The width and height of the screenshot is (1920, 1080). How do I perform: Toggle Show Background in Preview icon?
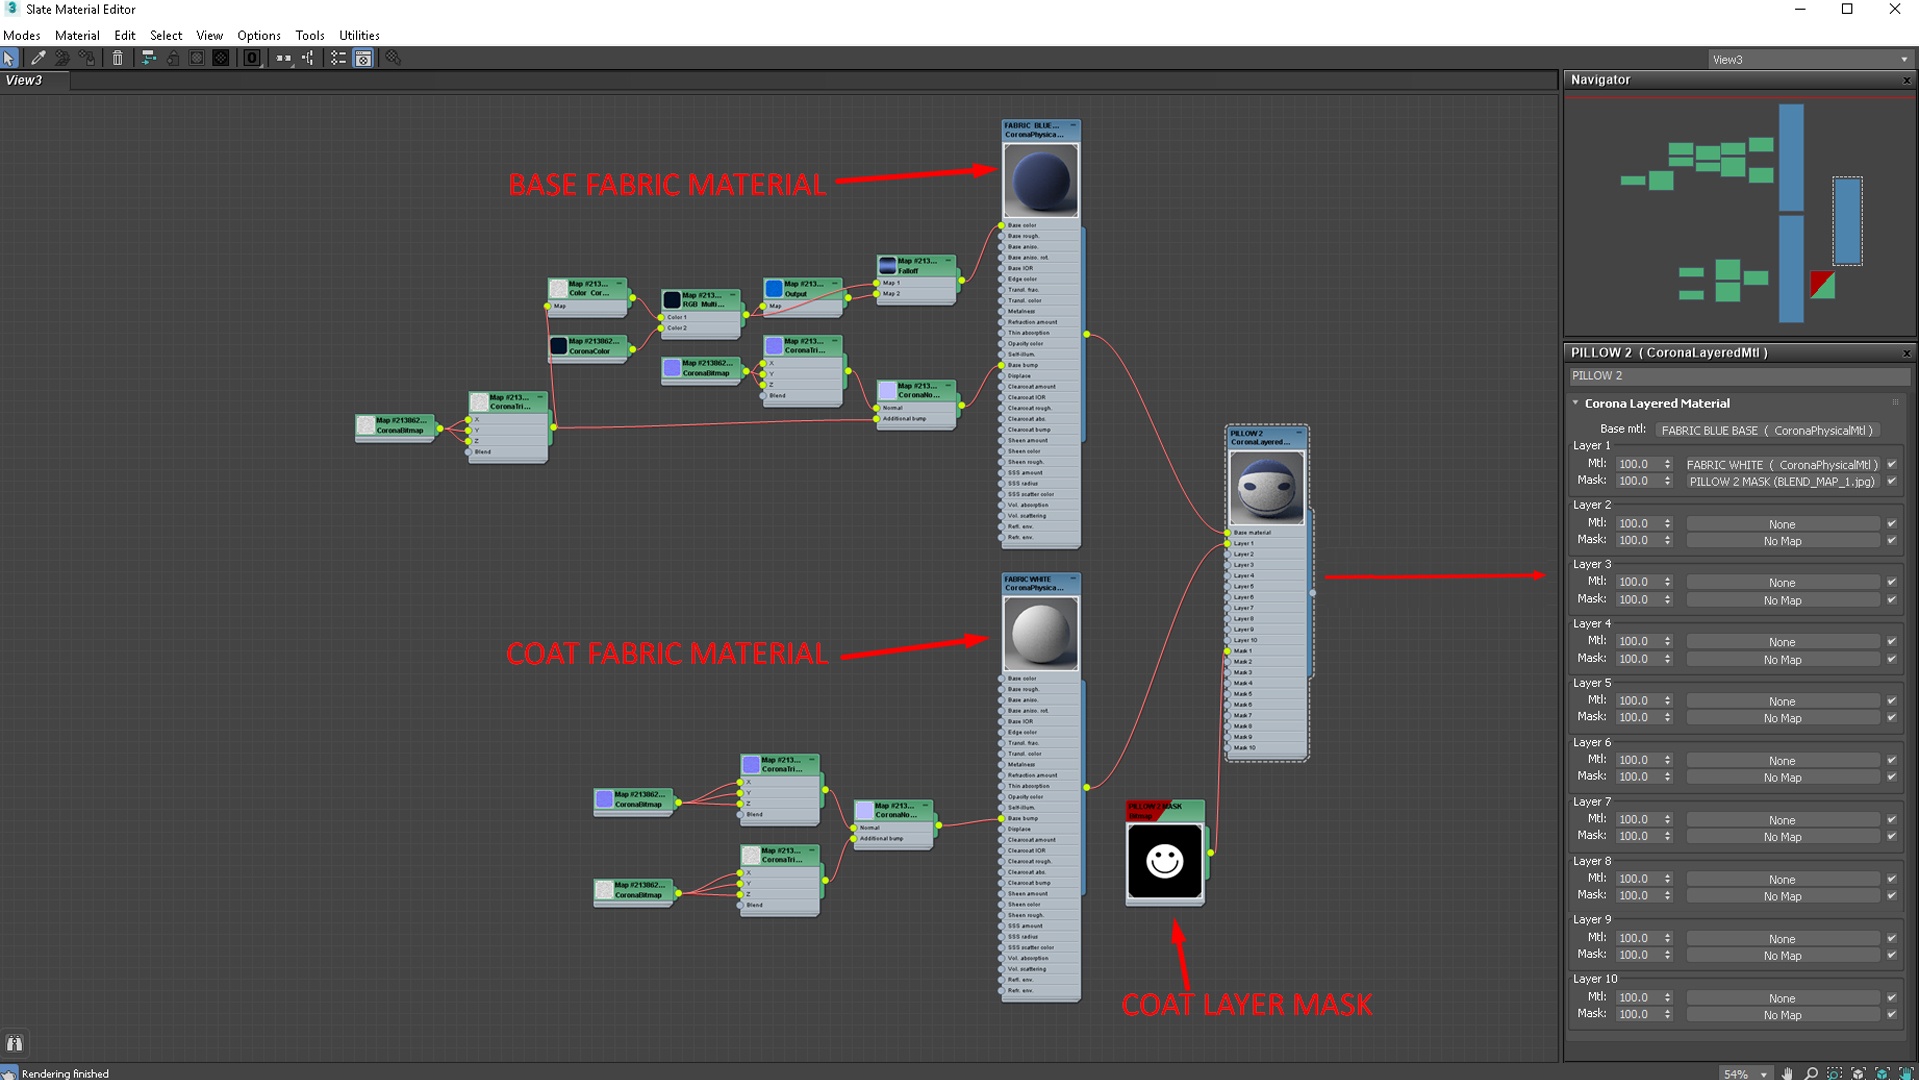click(221, 58)
